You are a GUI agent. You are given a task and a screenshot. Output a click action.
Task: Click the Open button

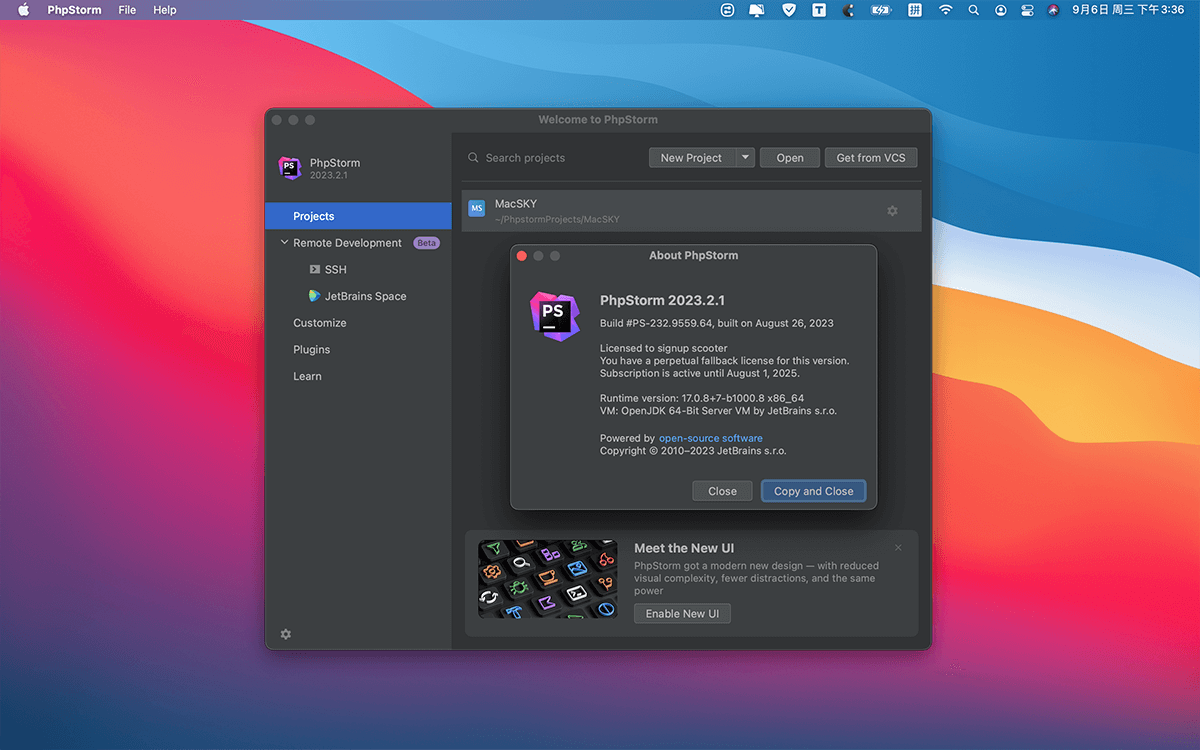click(x=790, y=158)
